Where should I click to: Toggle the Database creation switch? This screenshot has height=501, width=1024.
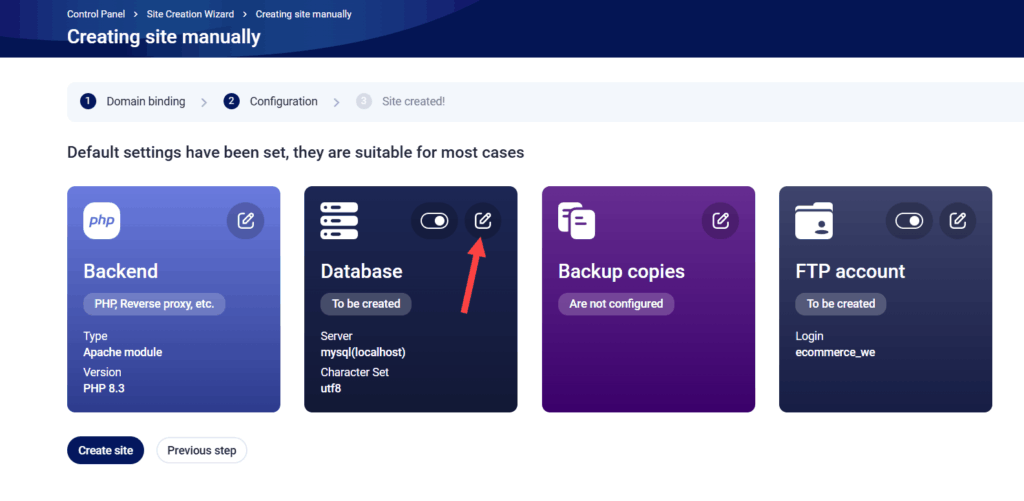434,221
